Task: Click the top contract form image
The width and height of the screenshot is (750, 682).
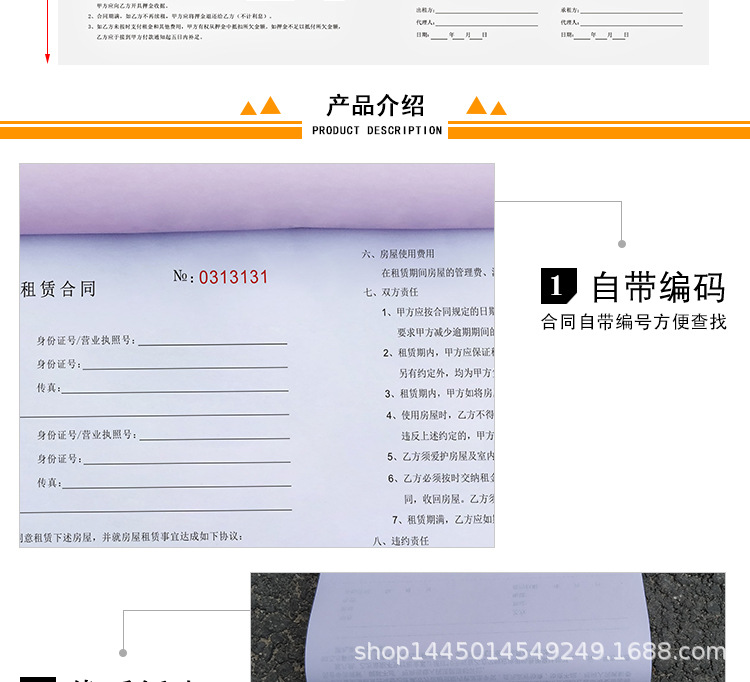Action: click(x=383, y=33)
